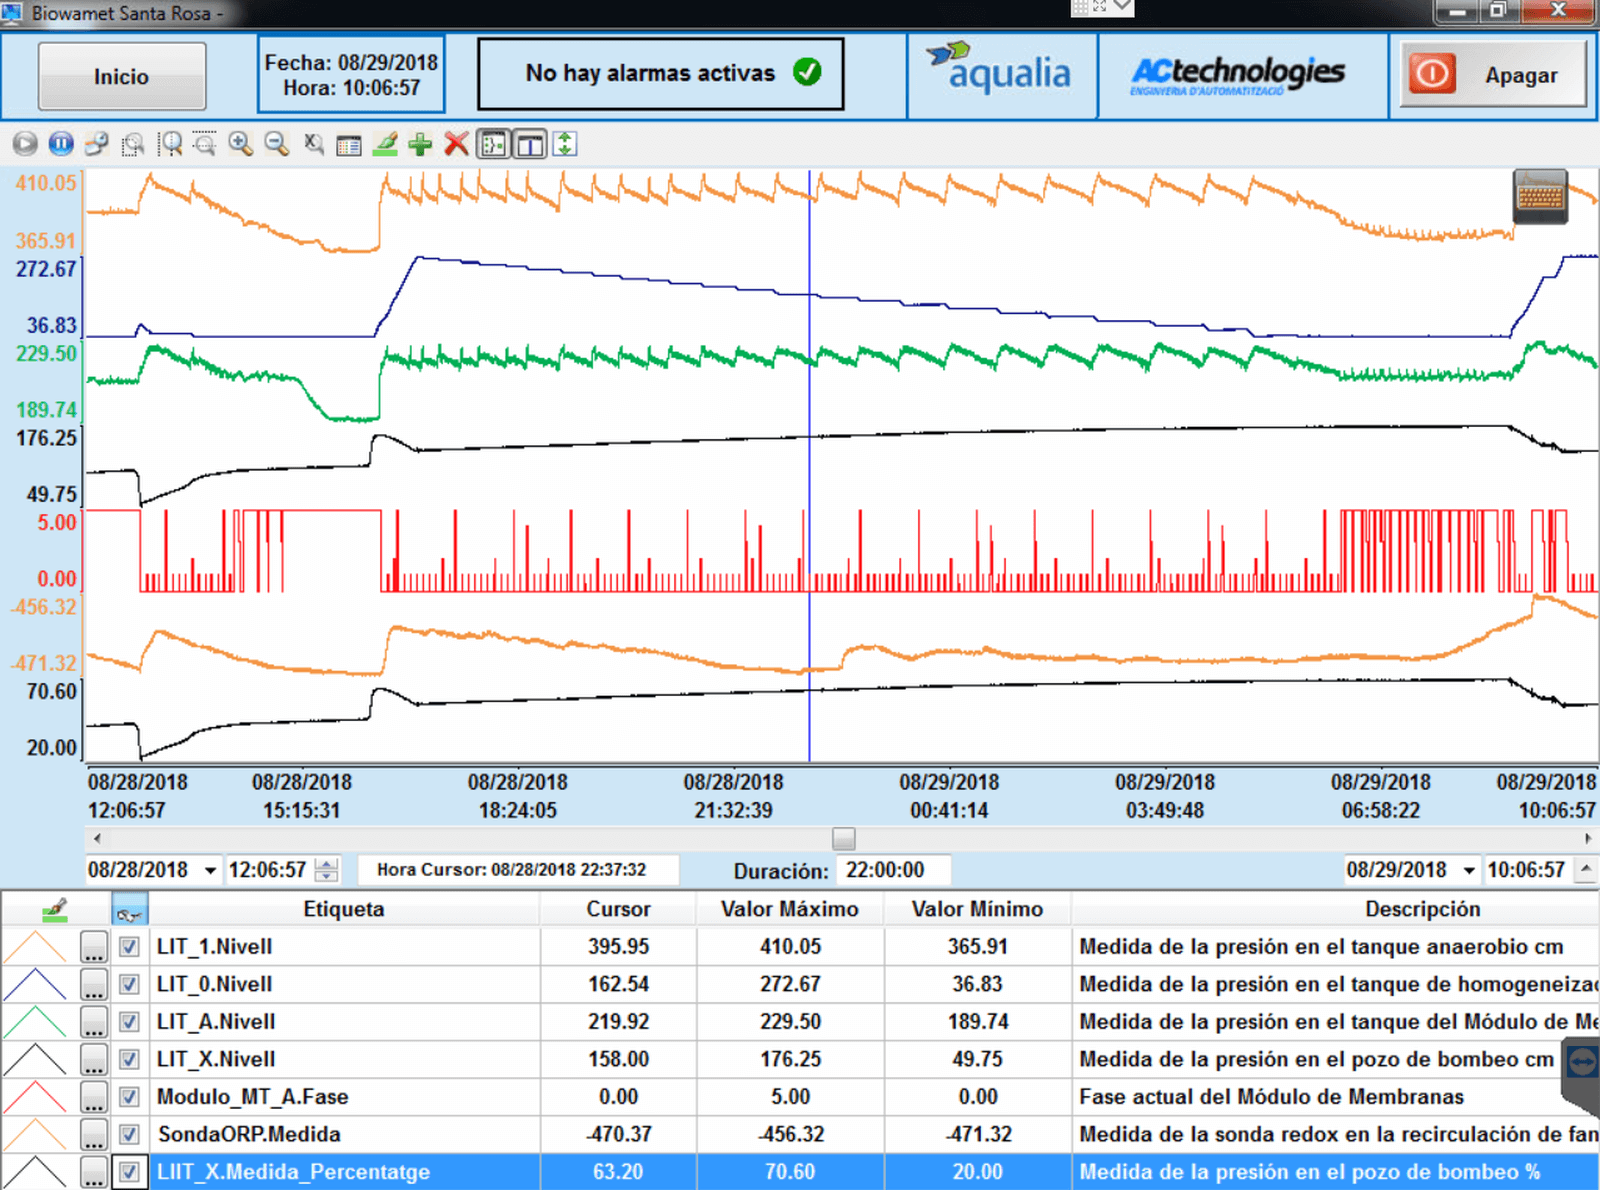This screenshot has width=1600, height=1190.
Task: Click the Valor Mínimo column header
Action: (x=977, y=909)
